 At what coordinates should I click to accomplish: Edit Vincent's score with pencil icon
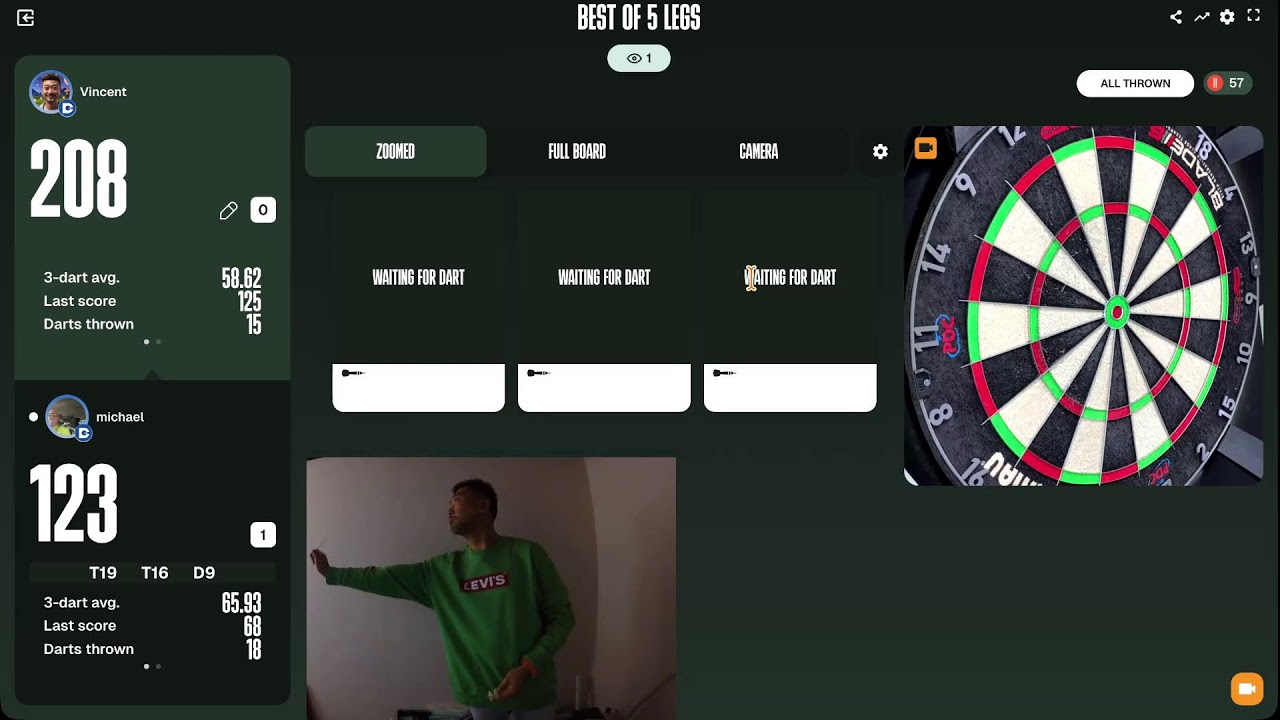point(229,210)
